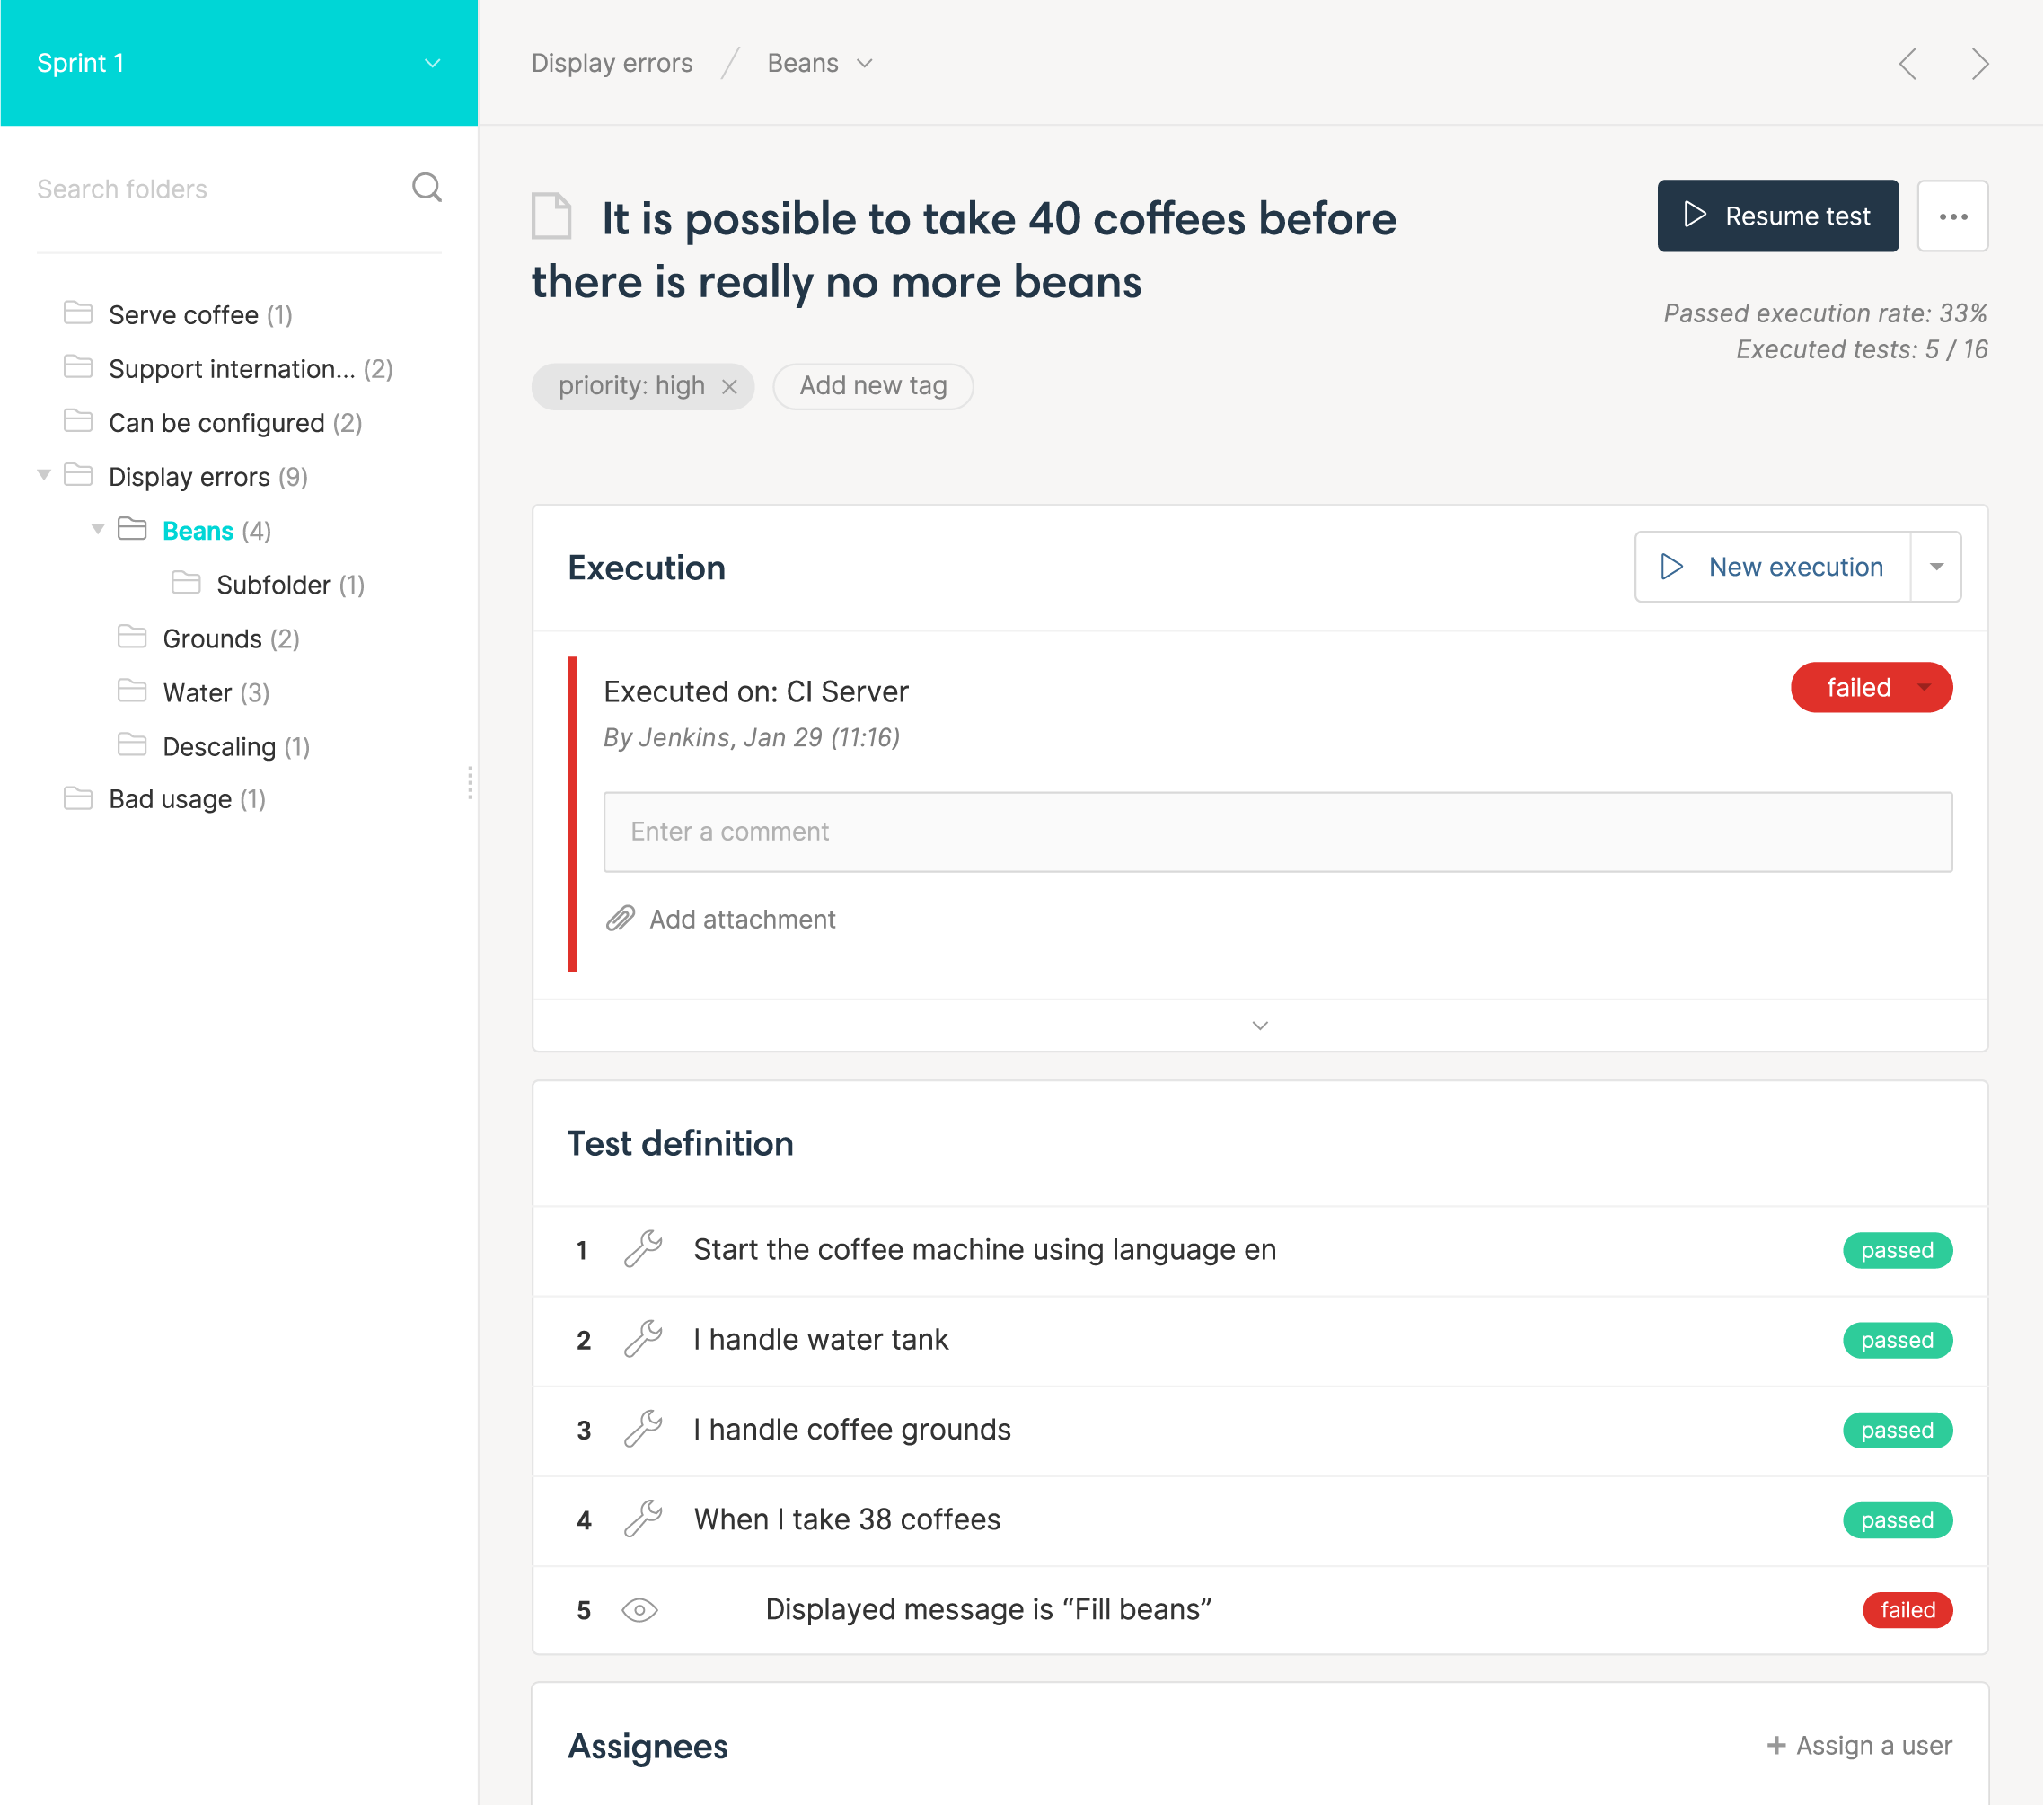Click the Display errors folder icon

coord(78,475)
